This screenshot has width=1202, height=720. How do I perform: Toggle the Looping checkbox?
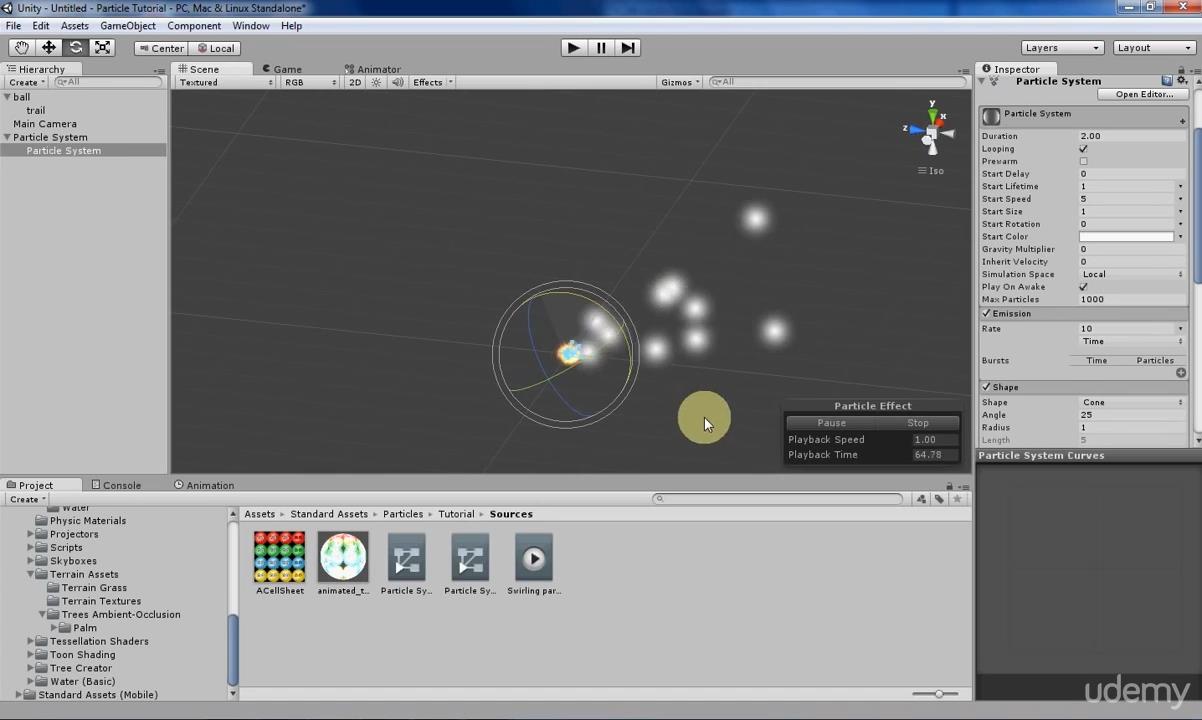[1083, 149]
